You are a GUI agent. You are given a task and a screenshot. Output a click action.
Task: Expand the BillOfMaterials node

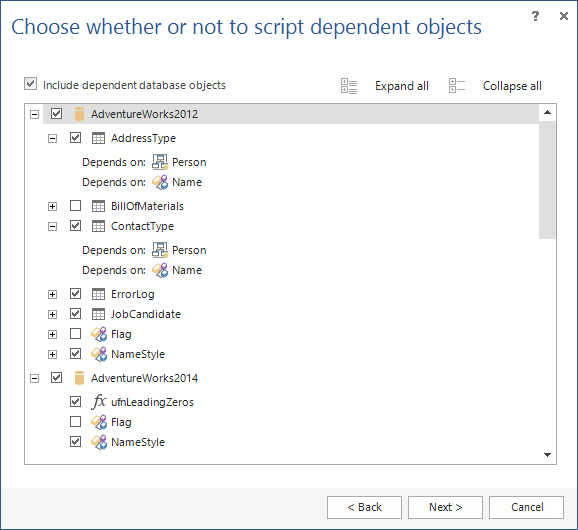(x=53, y=206)
